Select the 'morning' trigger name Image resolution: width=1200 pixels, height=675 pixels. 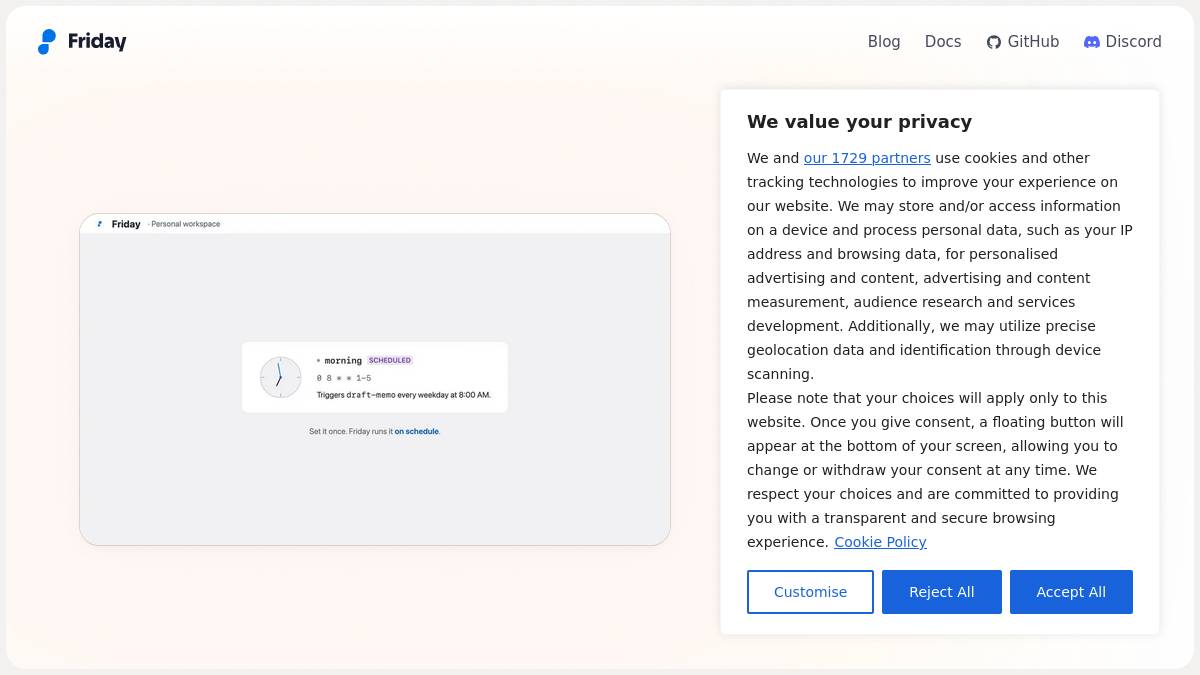(x=343, y=360)
